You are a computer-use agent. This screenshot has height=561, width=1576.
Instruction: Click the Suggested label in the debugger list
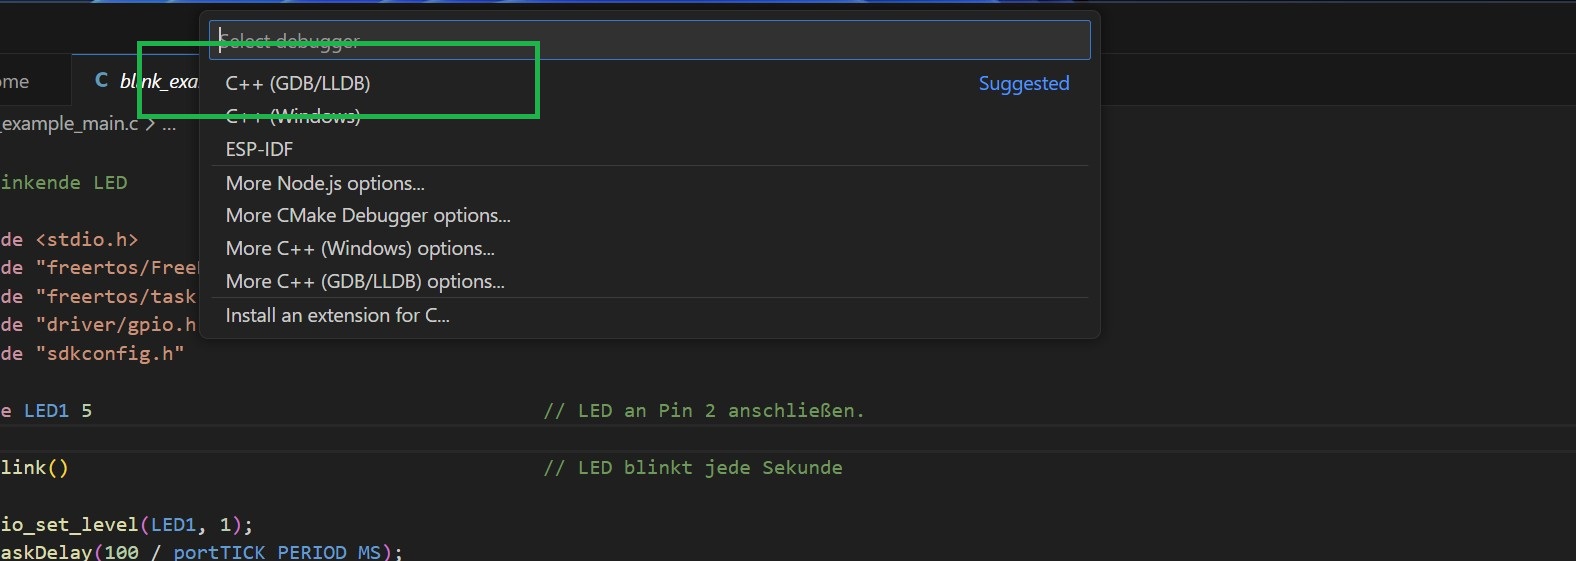[1023, 83]
